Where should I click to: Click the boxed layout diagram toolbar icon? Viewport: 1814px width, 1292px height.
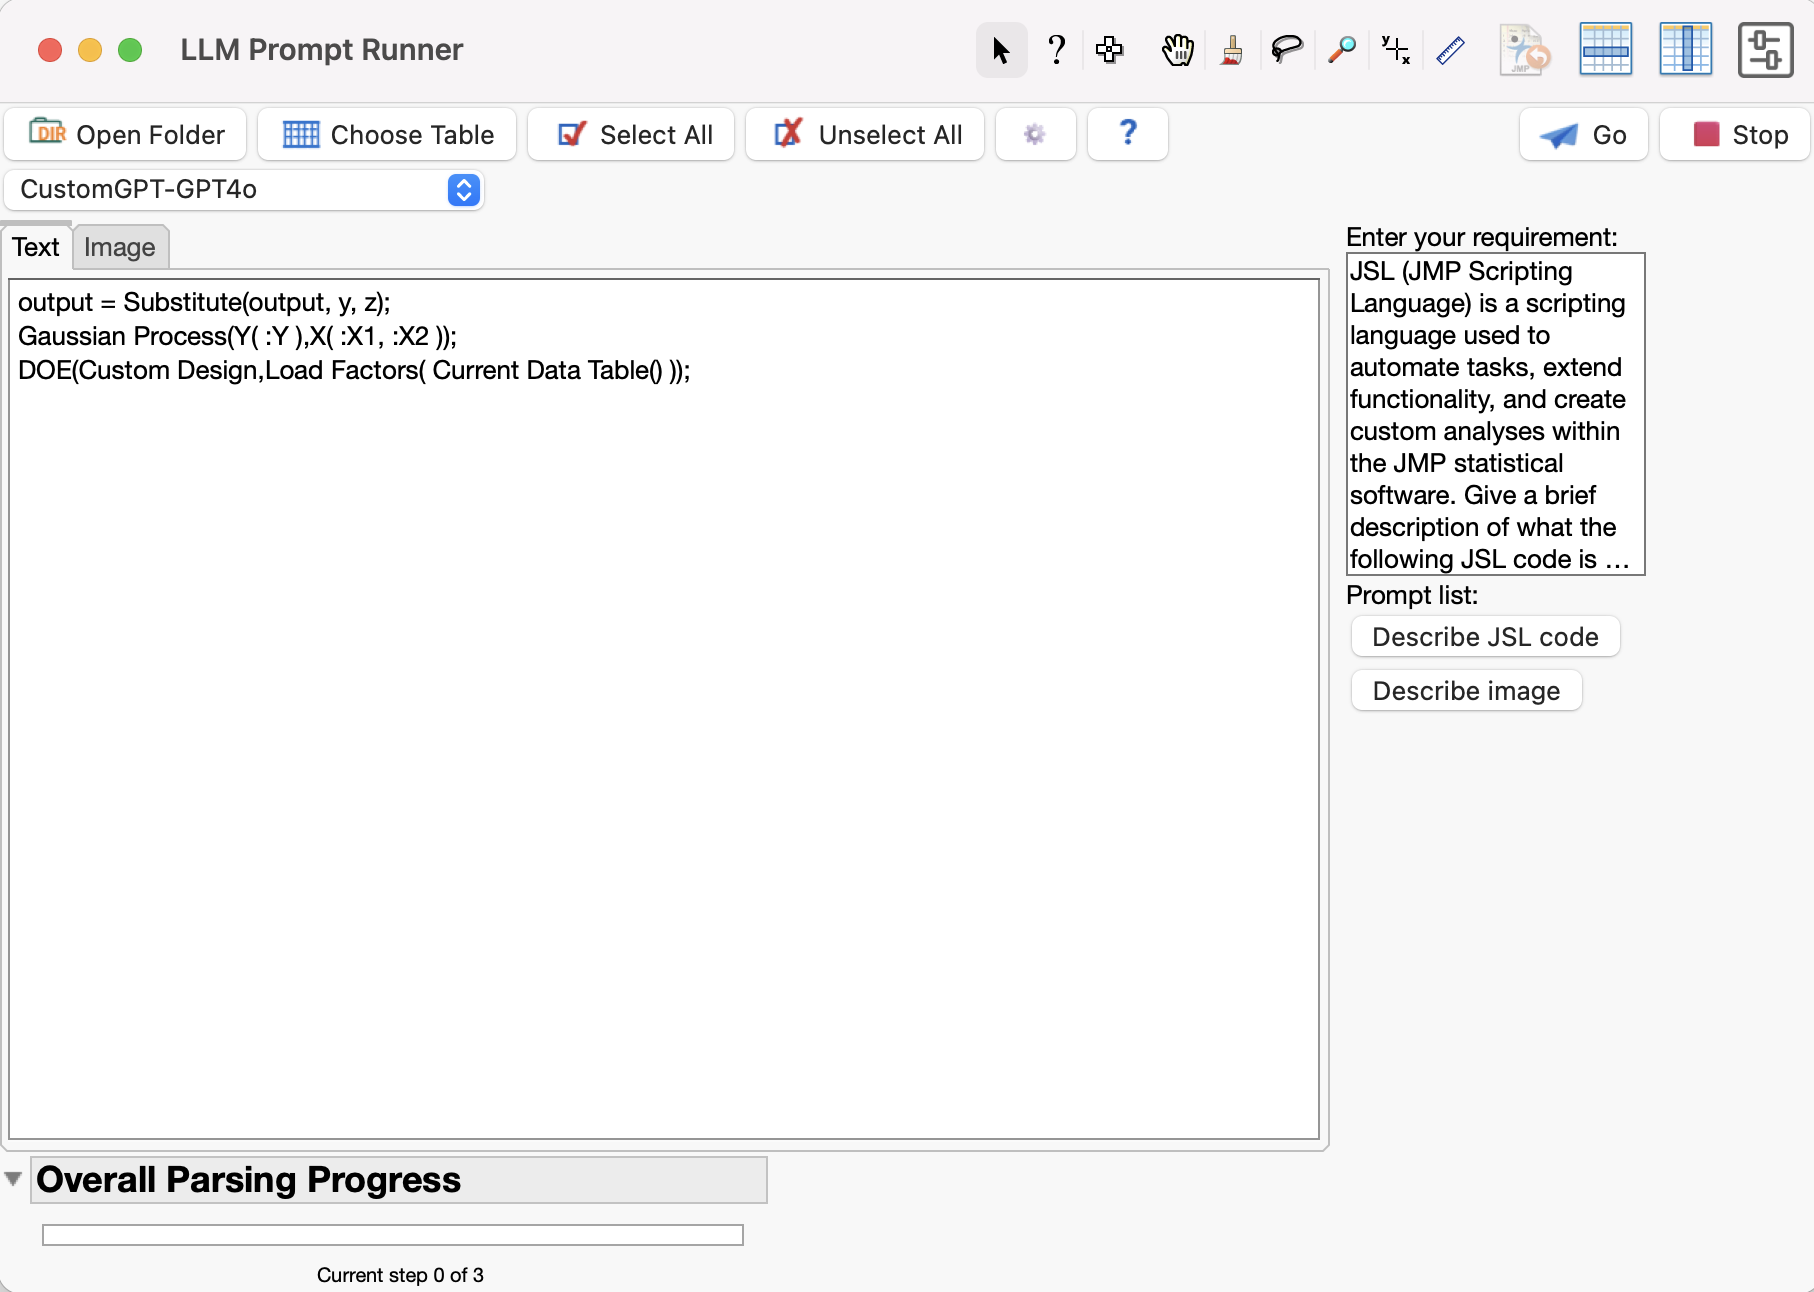tap(1766, 50)
